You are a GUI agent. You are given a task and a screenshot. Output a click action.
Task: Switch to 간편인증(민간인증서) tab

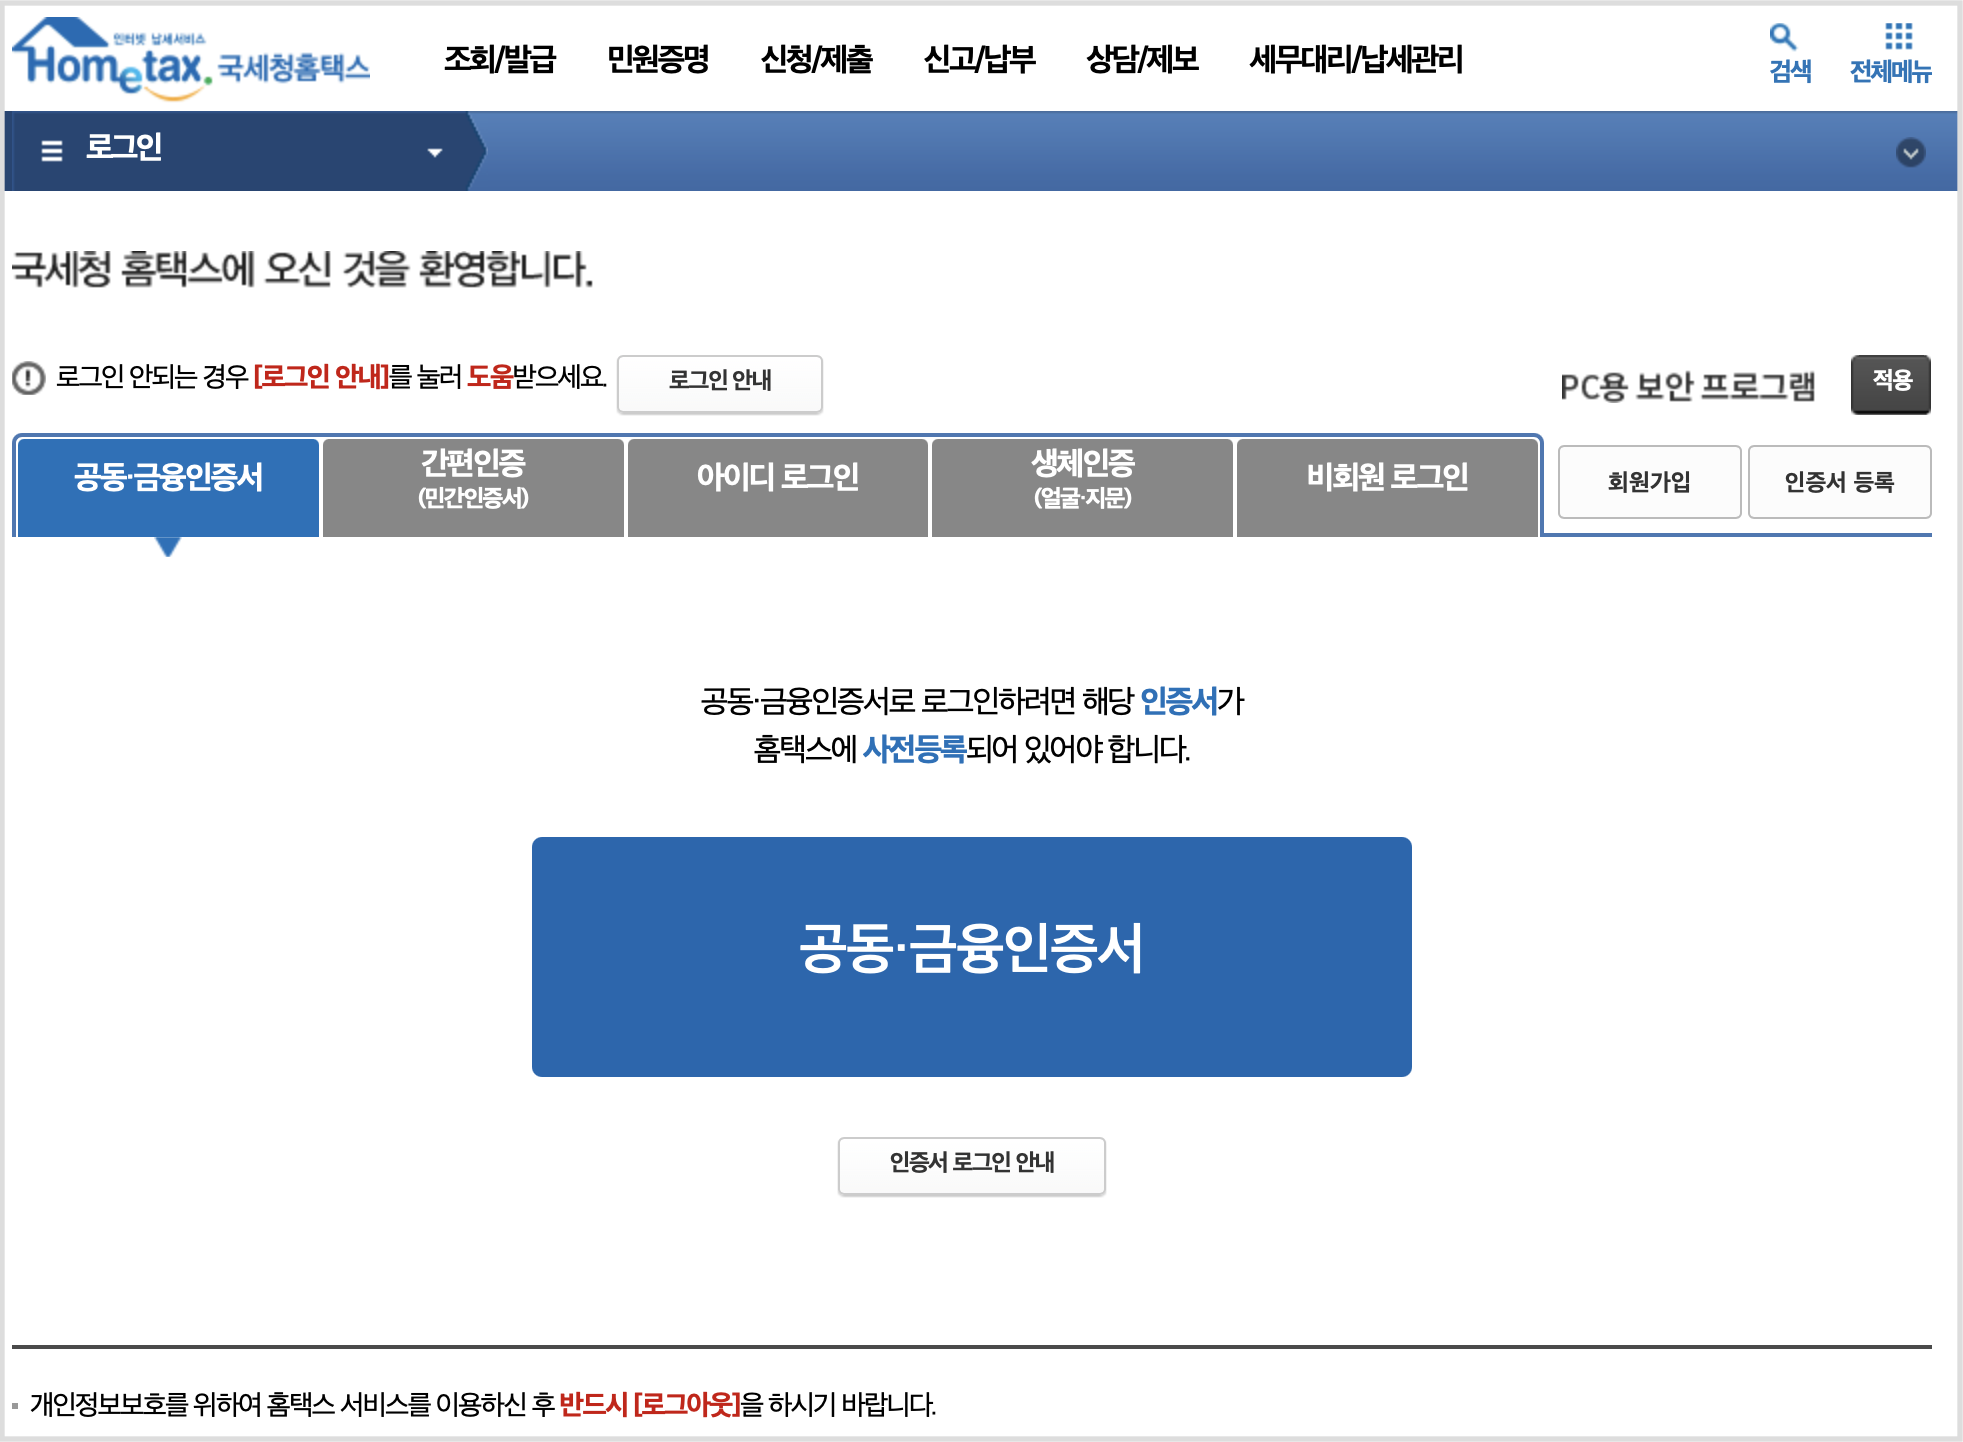pyautogui.click(x=473, y=487)
